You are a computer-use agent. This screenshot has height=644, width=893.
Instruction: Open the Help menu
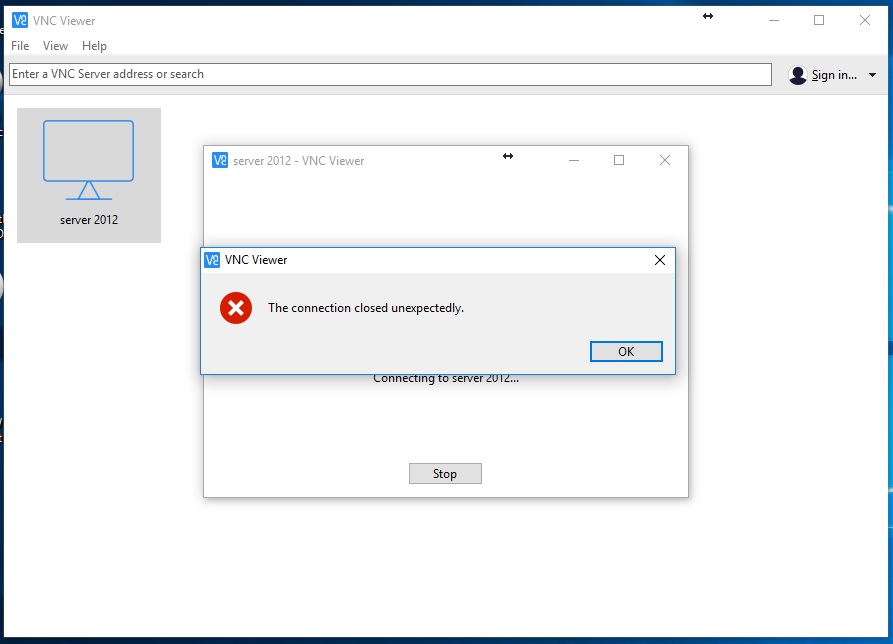pos(94,46)
